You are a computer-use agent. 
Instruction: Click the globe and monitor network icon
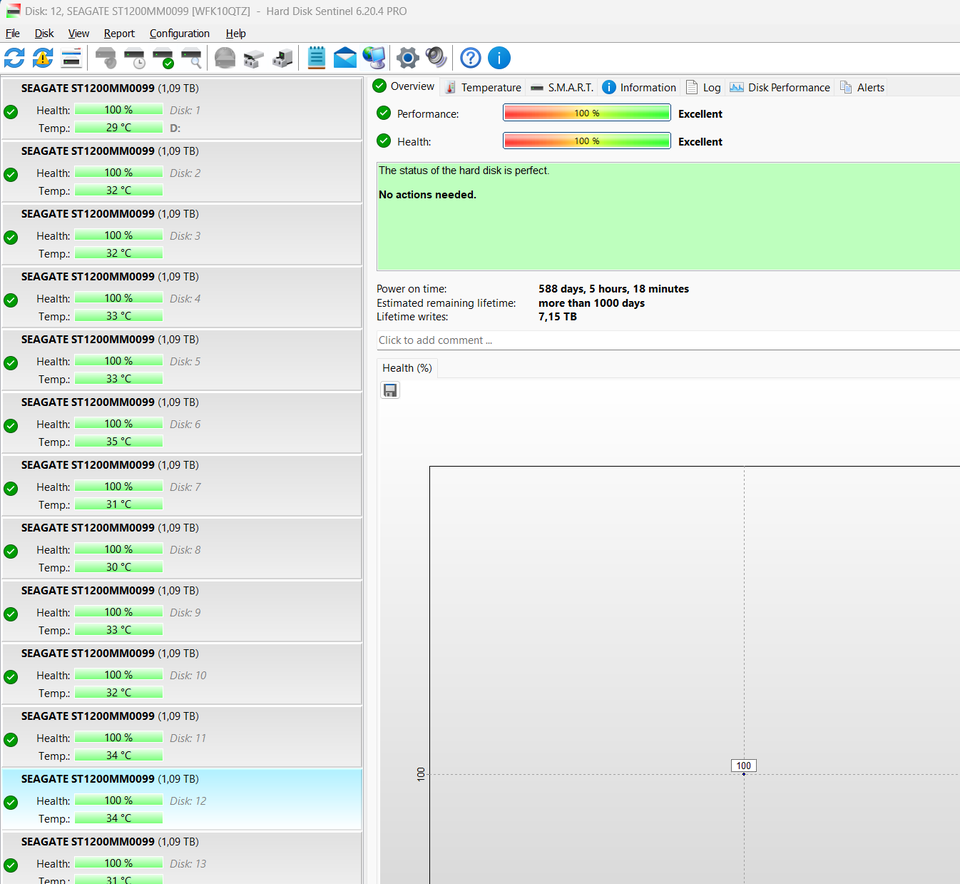click(x=374, y=58)
